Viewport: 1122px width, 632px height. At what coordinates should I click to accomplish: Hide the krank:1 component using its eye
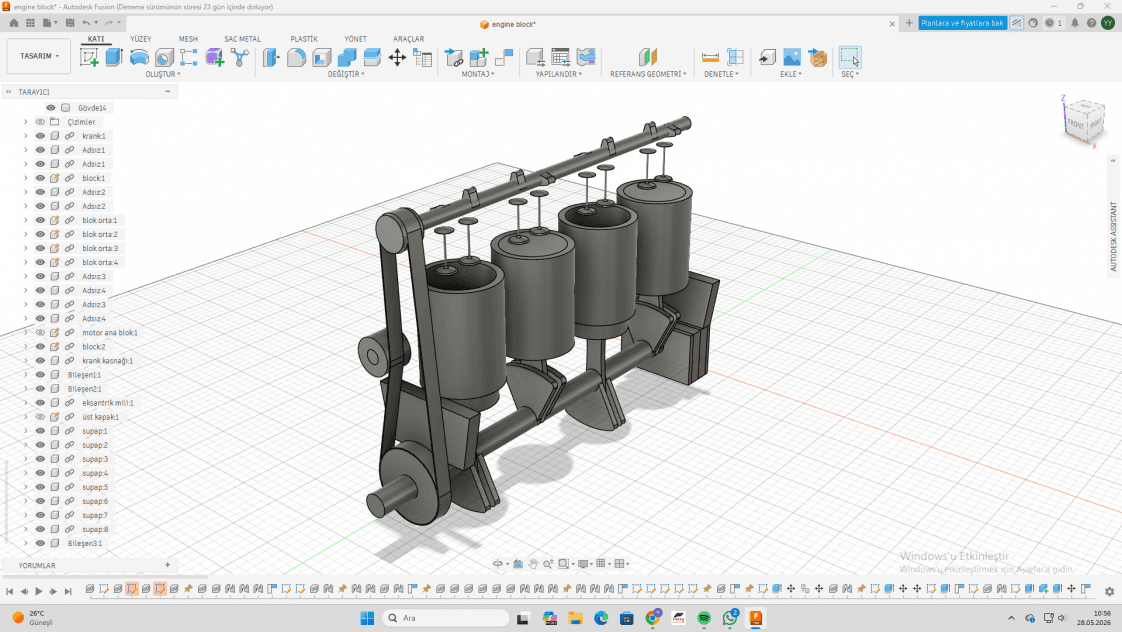(x=40, y=136)
